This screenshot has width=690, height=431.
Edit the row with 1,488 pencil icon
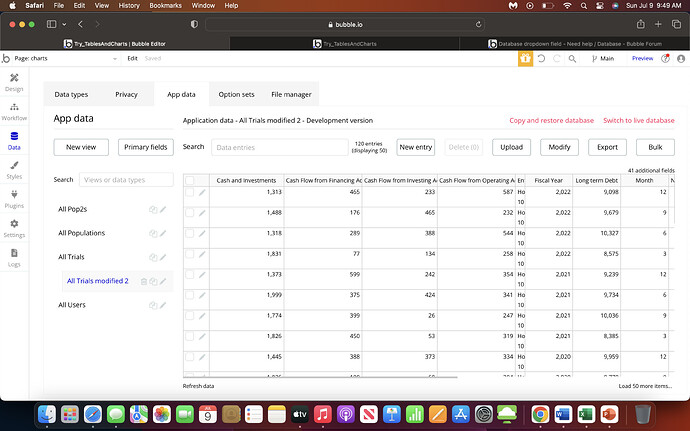click(202, 213)
